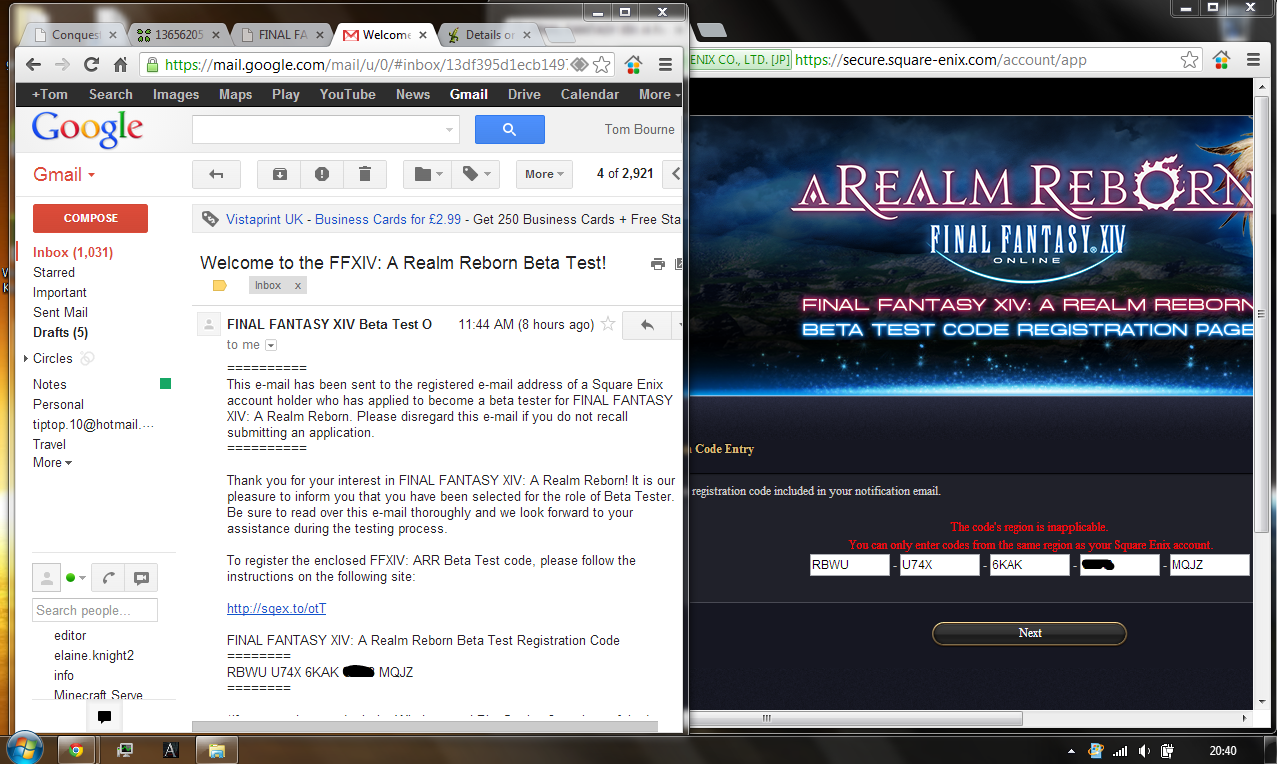This screenshot has width=1277, height=764.
Task: Switch to the 13656205 browser tab
Action: 179,35
